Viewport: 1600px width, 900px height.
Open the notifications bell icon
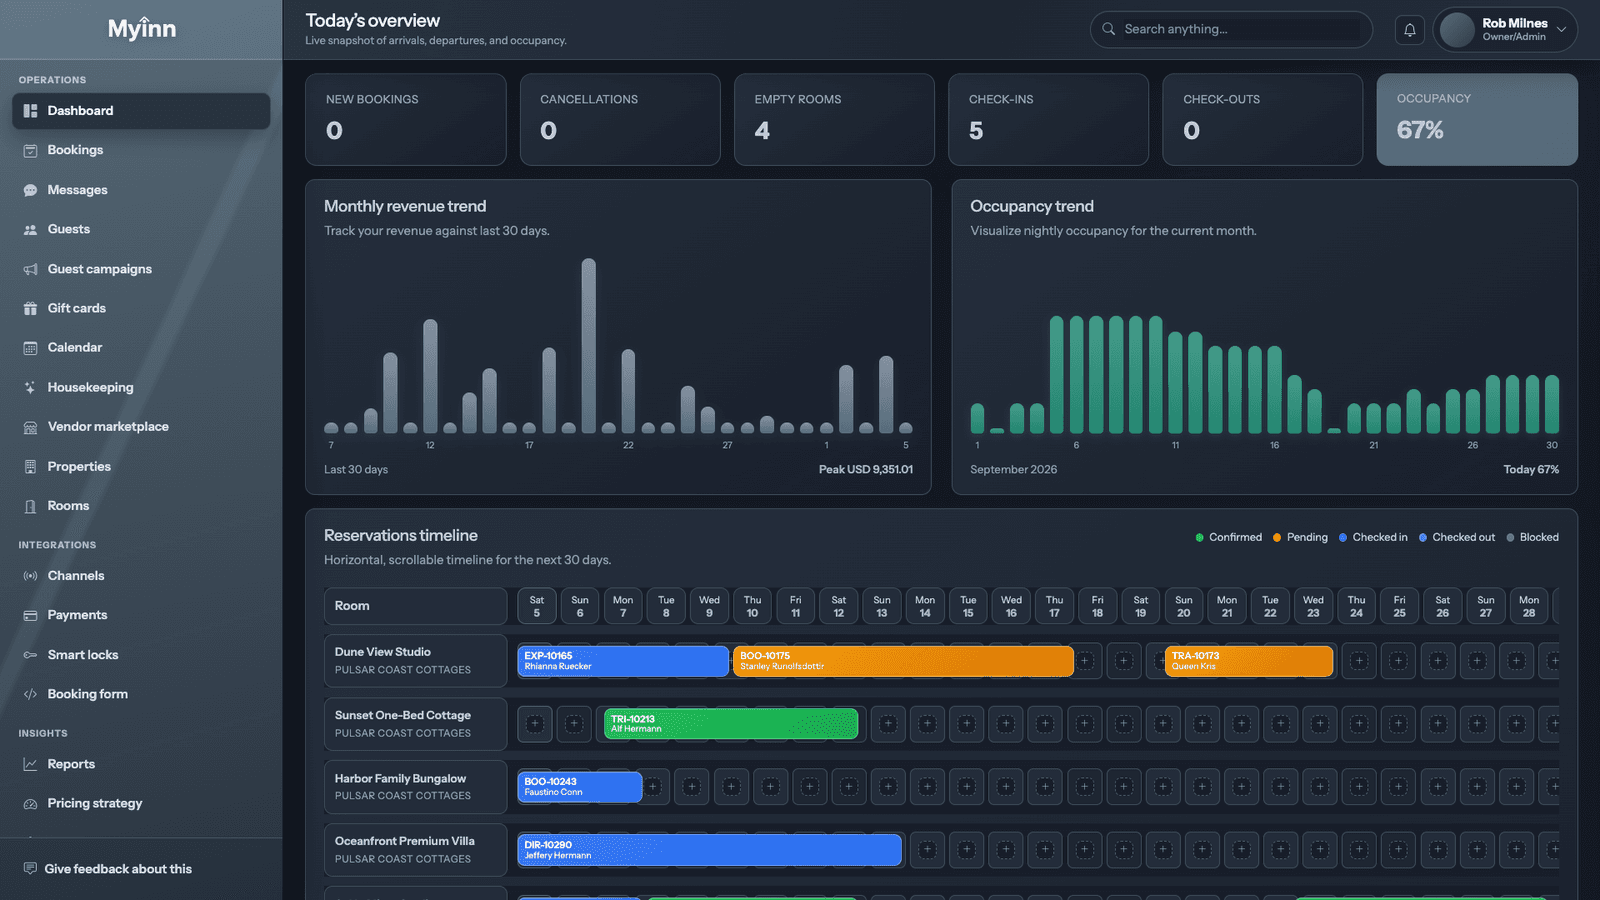1409,30
